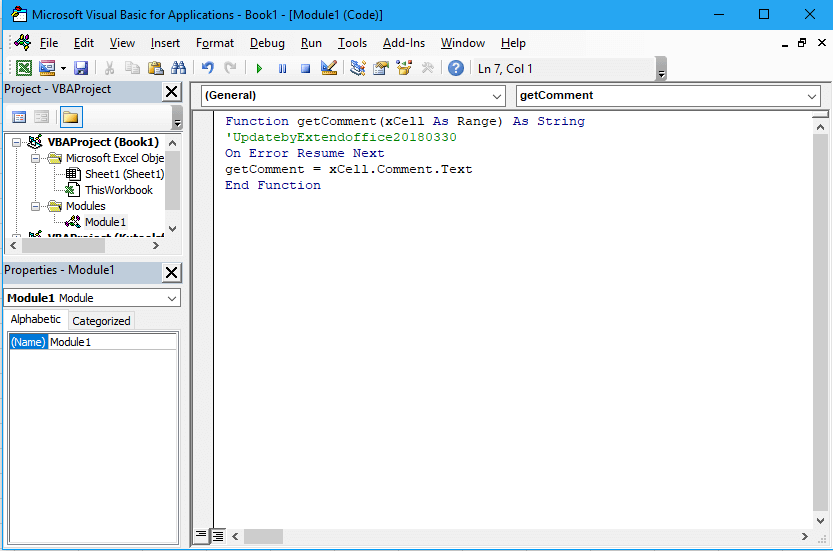
Task: Open the getComment procedure dropdown
Action: [812, 96]
